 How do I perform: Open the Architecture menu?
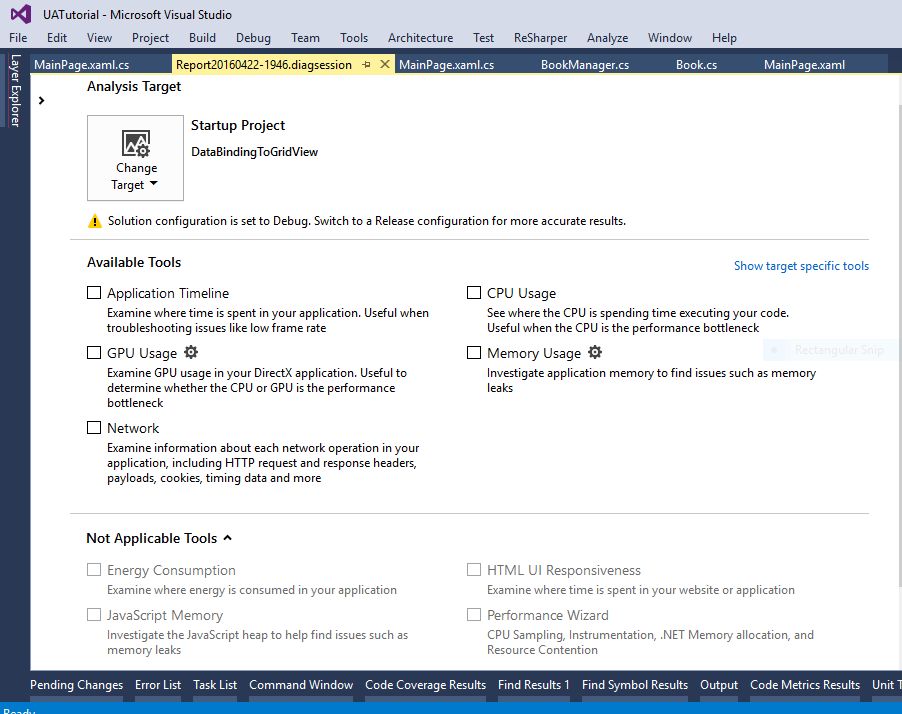click(x=420, y=38)
